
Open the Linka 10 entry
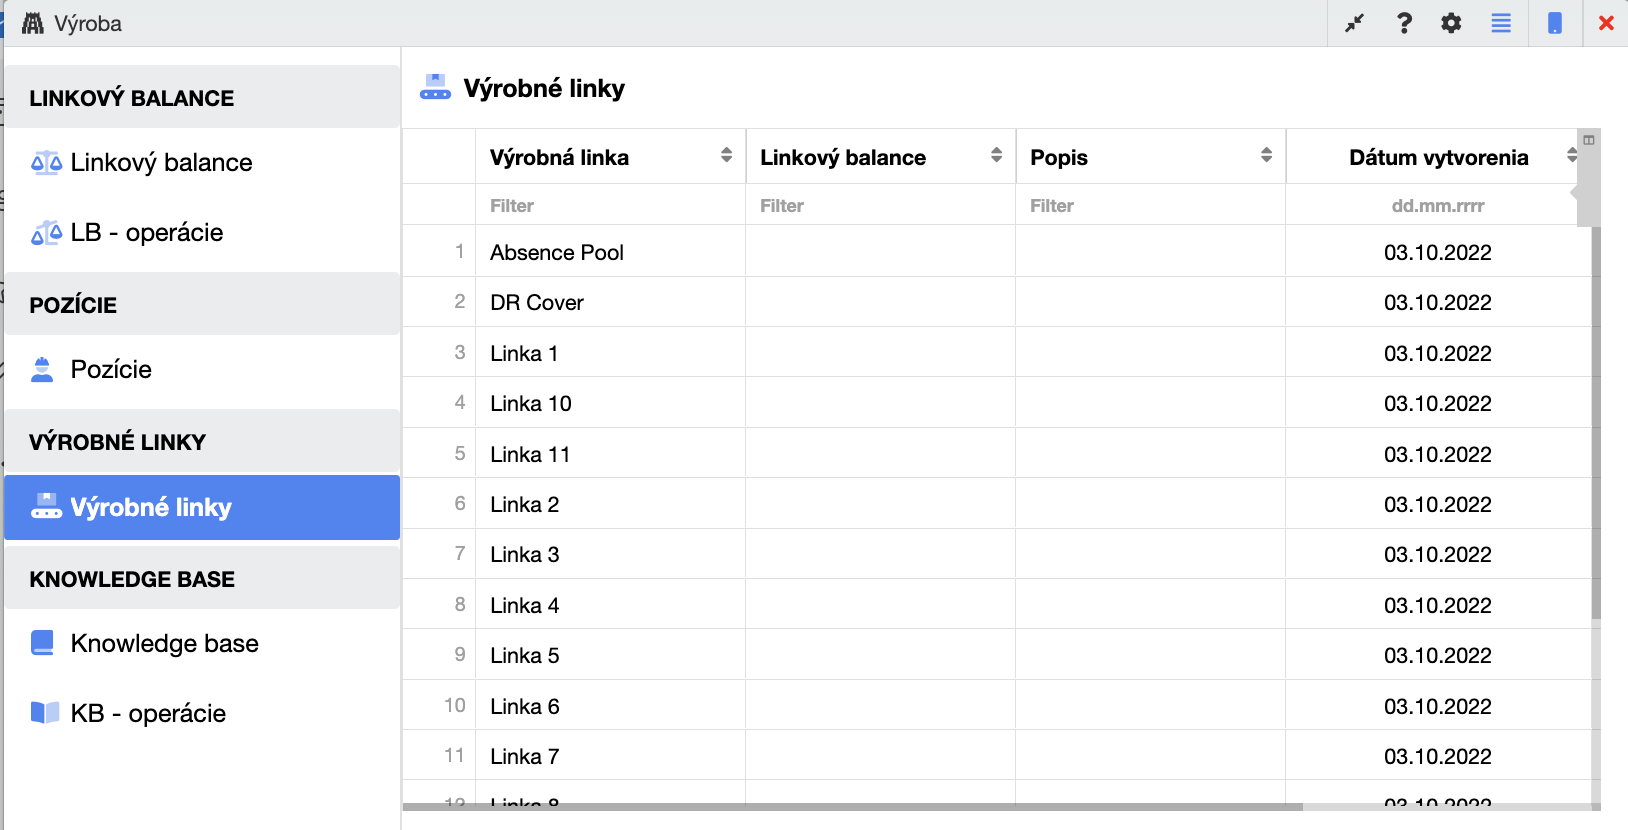(x=531, y=403)
